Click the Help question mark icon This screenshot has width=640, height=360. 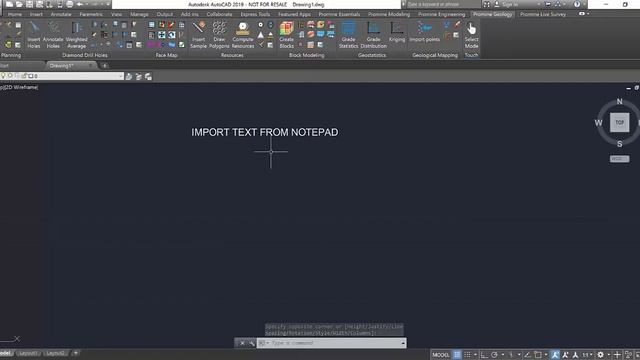click(577, 4)
